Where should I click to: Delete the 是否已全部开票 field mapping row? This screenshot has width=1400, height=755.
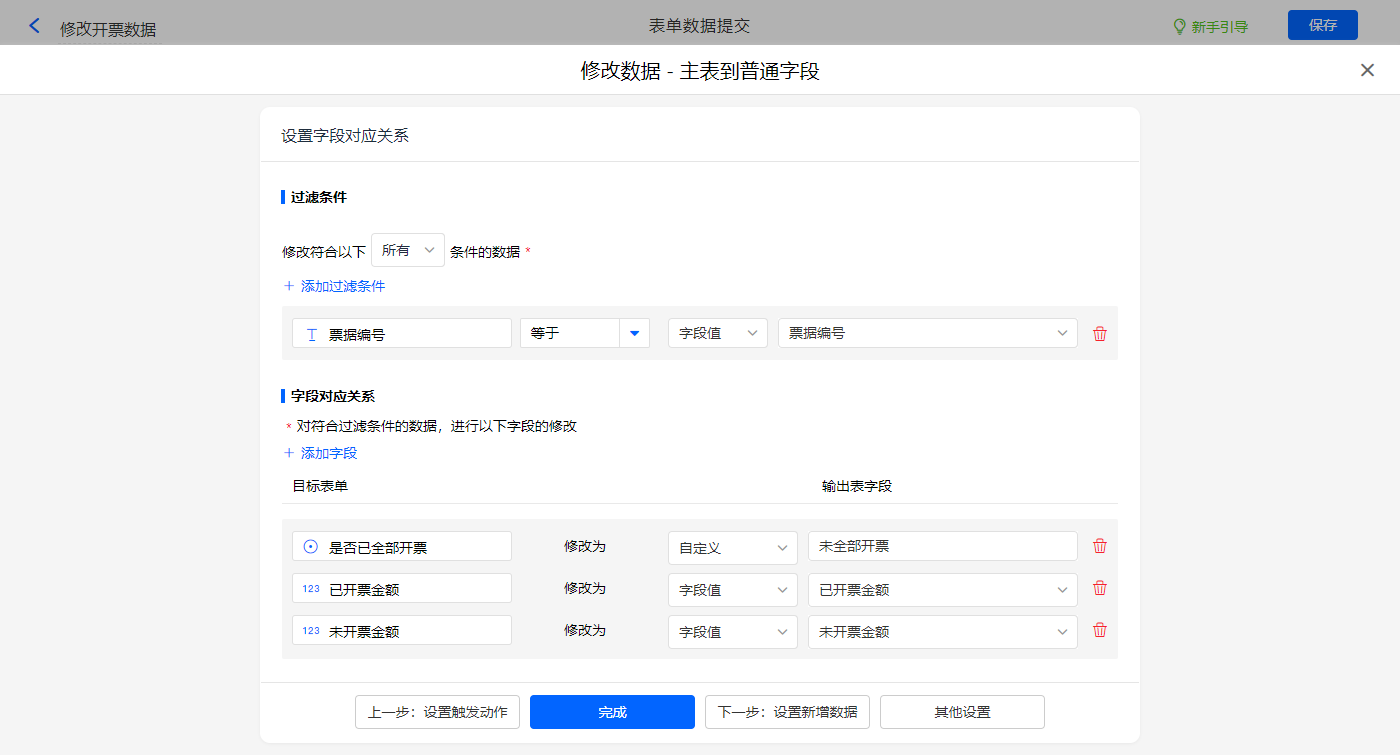[x=1100, y=546]
